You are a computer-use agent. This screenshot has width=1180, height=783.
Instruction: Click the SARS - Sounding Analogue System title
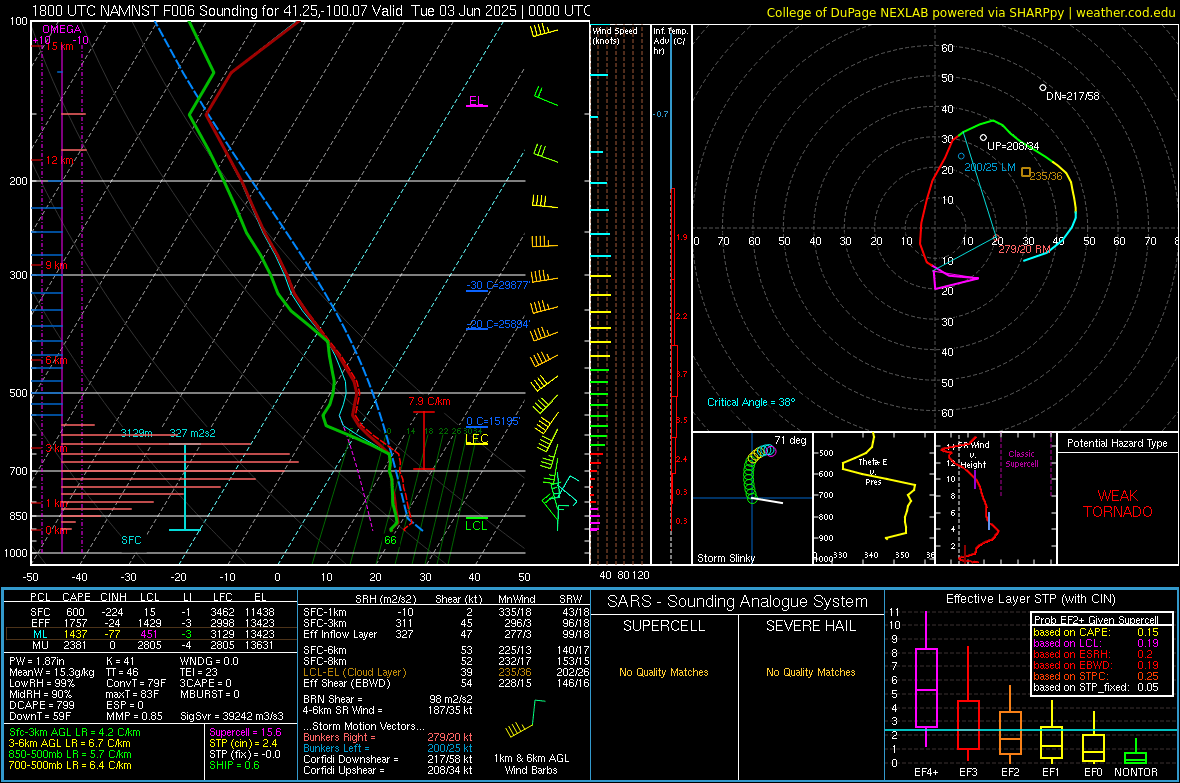(738, 602)
